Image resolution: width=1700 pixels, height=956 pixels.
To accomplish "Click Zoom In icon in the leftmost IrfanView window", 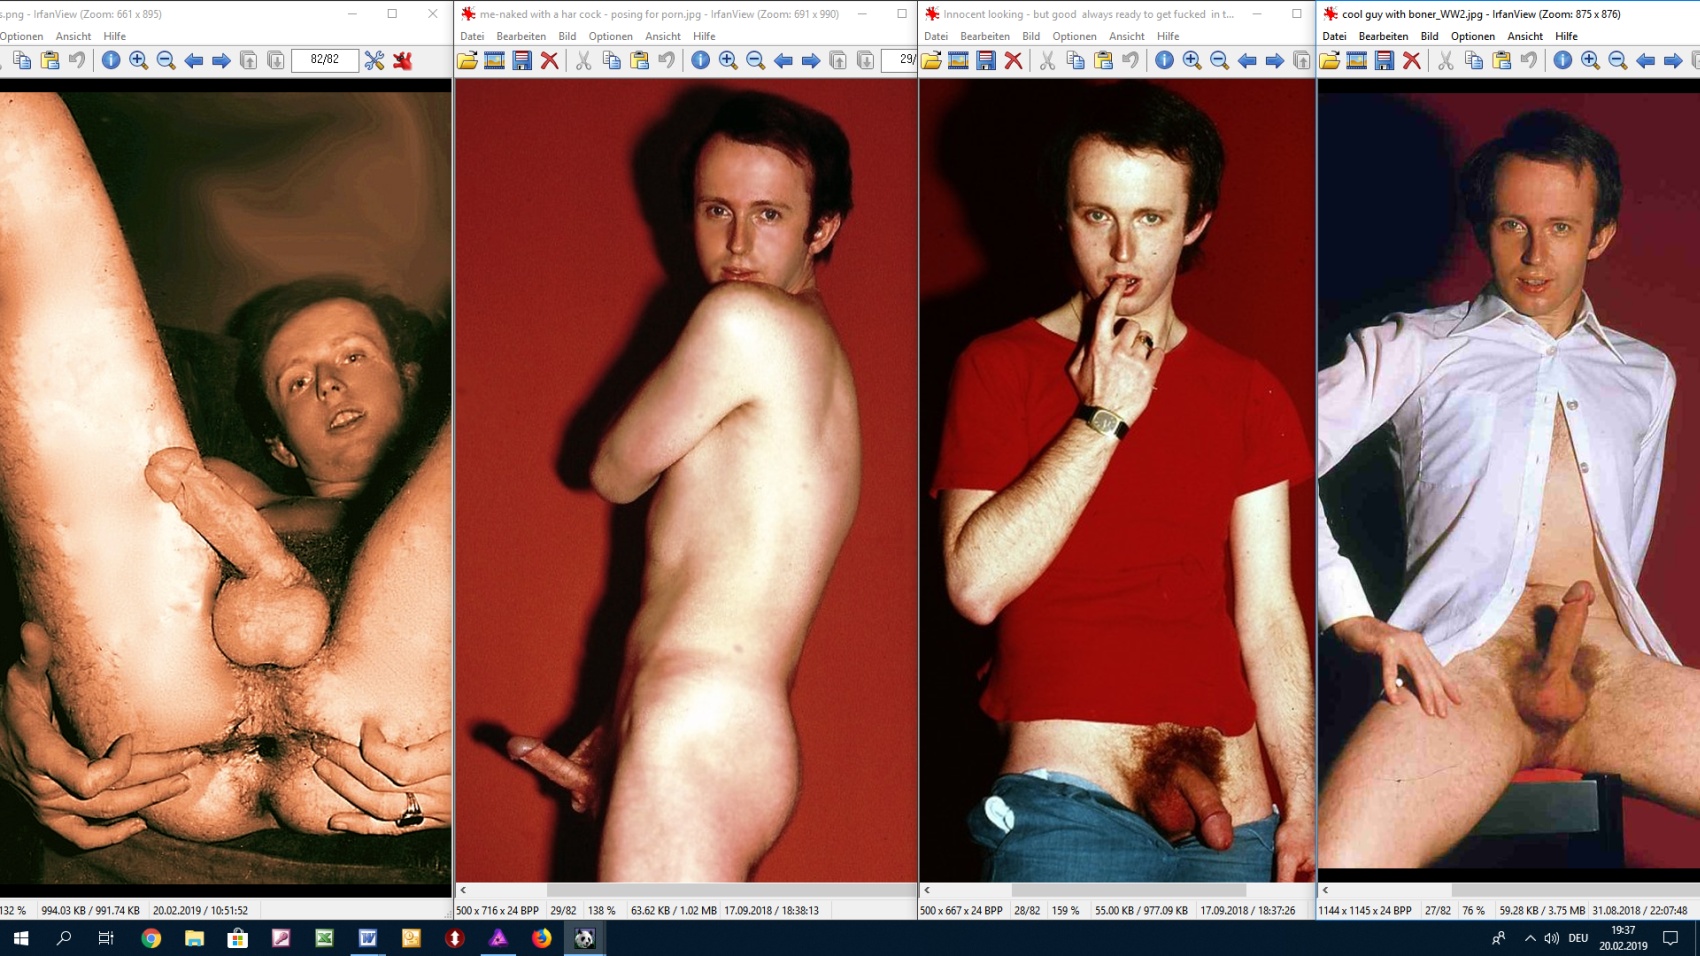I will click(x=138, y=61).
